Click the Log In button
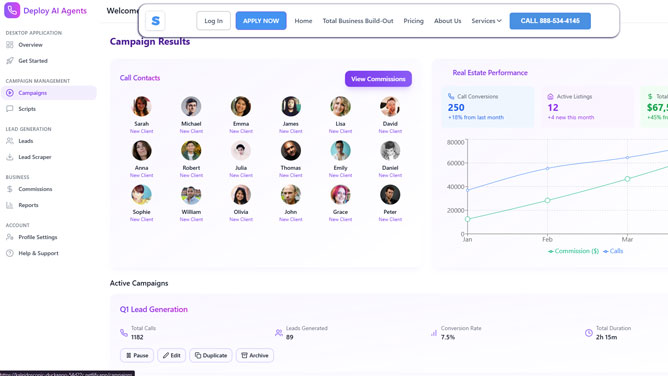The height and width of the screenshot is (376, 668). [213, 20]
